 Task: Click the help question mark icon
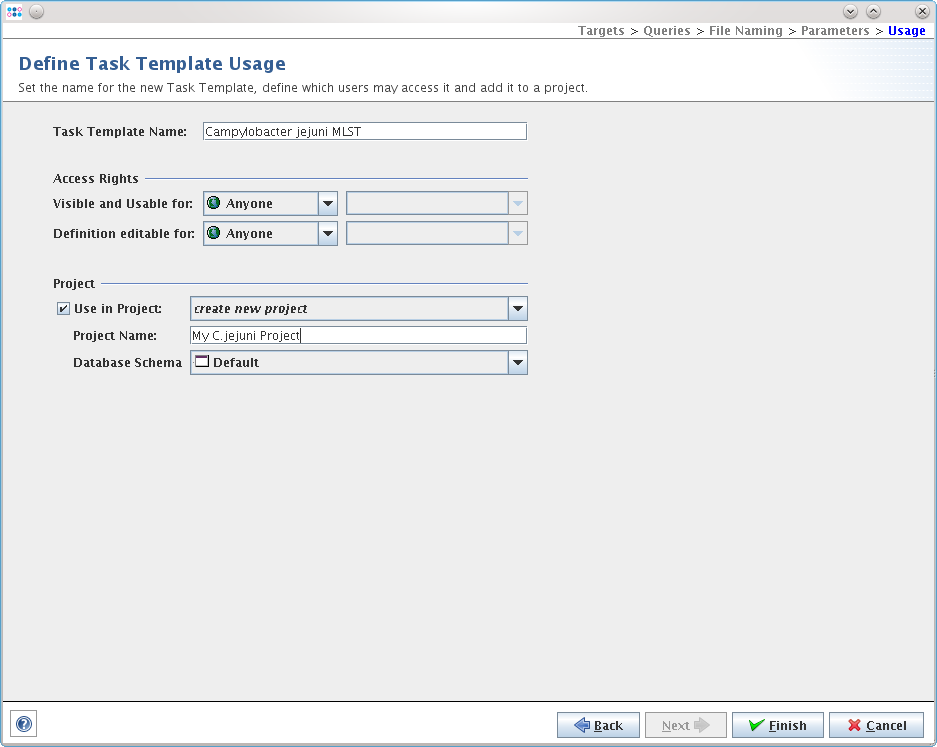tap(24, 725)
